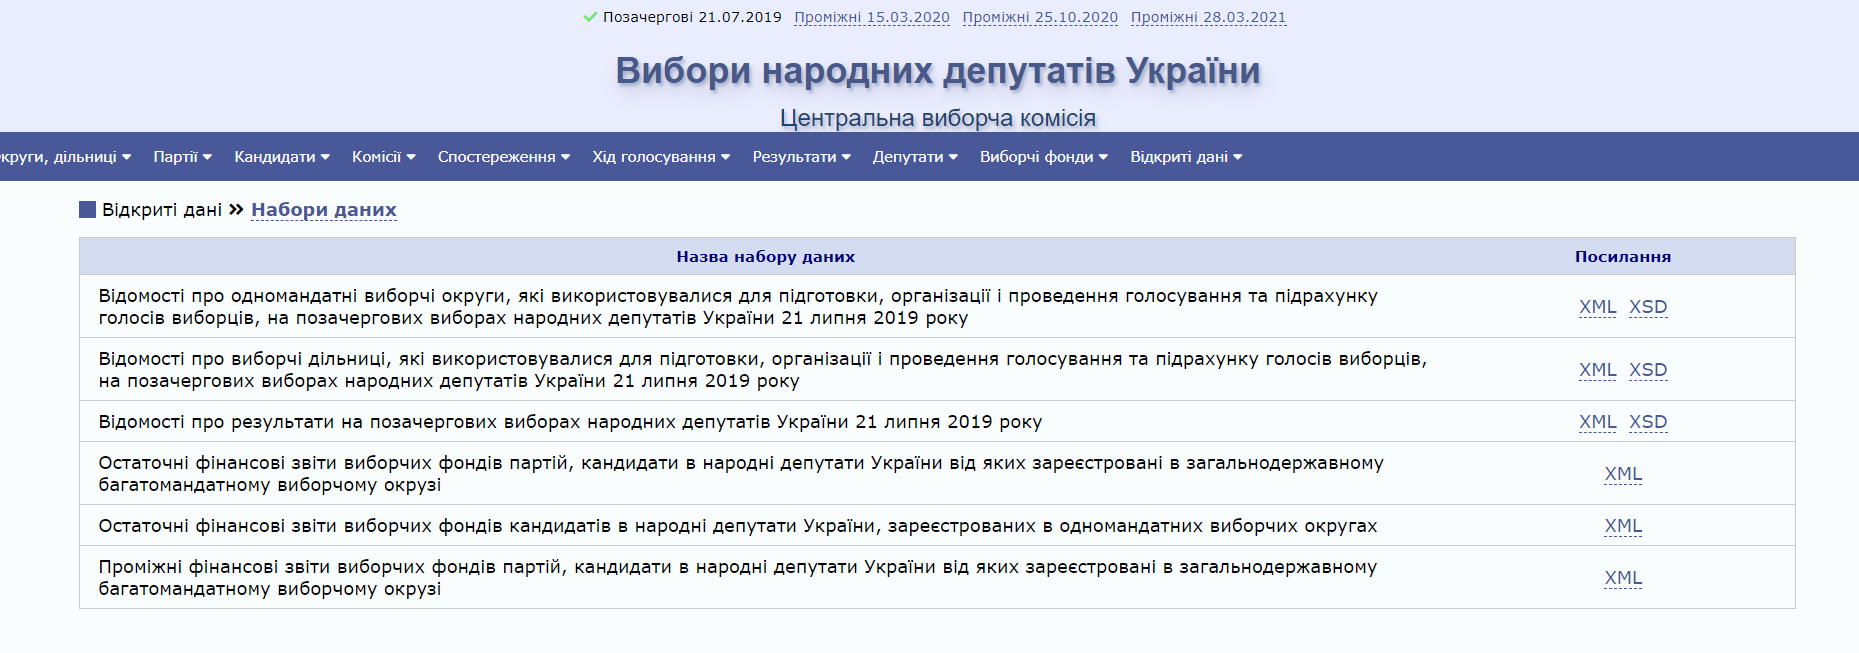
Task: Download XSD for election results data
Action: click(1648, 422)
